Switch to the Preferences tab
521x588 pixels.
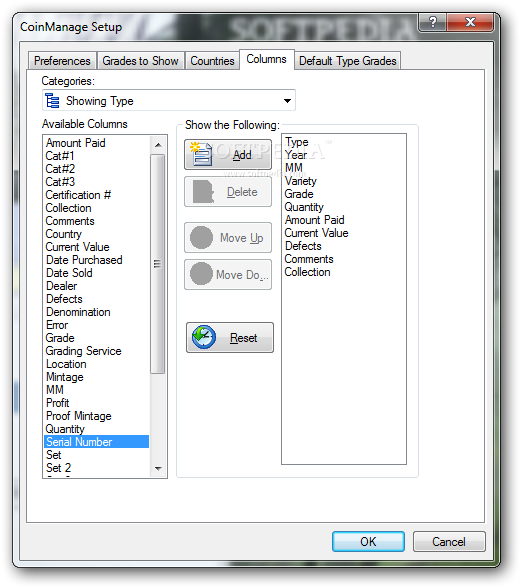pos(62,61)
